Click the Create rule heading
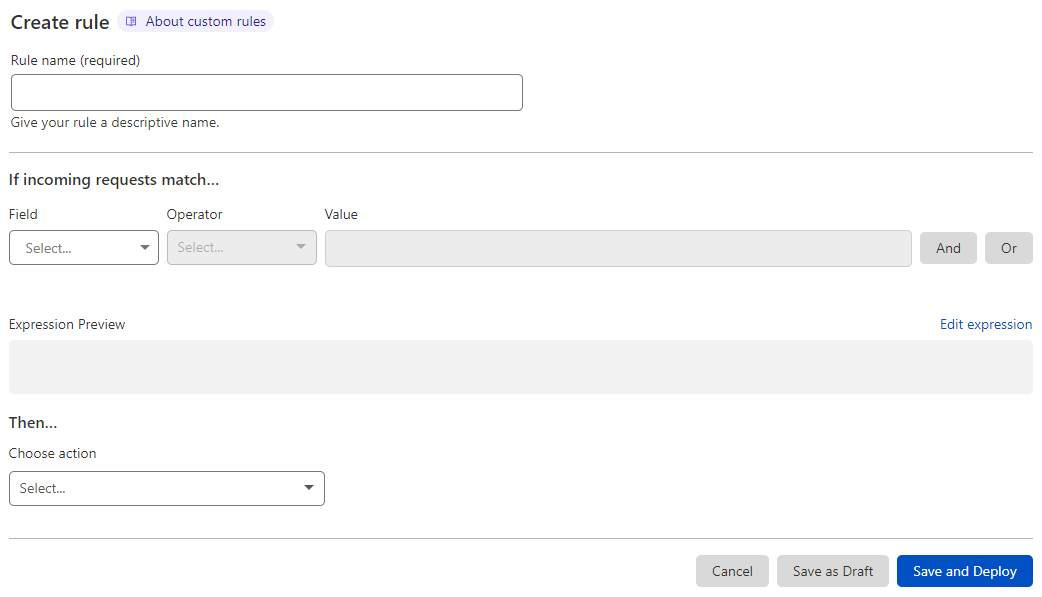 [59, 20]
